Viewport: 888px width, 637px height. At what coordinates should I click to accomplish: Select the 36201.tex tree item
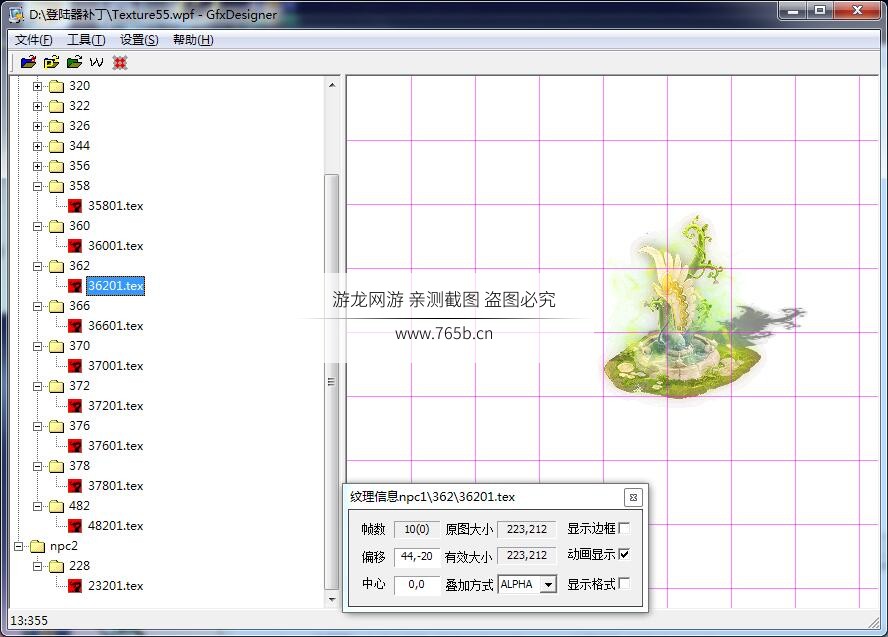(x=116, y=286)
